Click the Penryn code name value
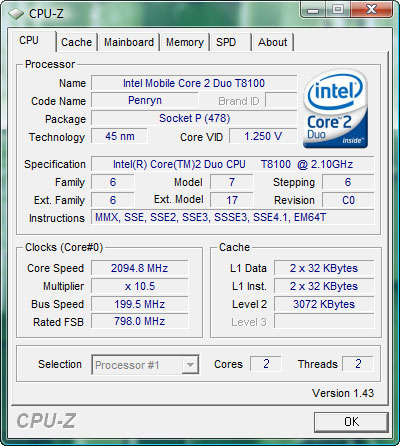 (x=145, y=100)
